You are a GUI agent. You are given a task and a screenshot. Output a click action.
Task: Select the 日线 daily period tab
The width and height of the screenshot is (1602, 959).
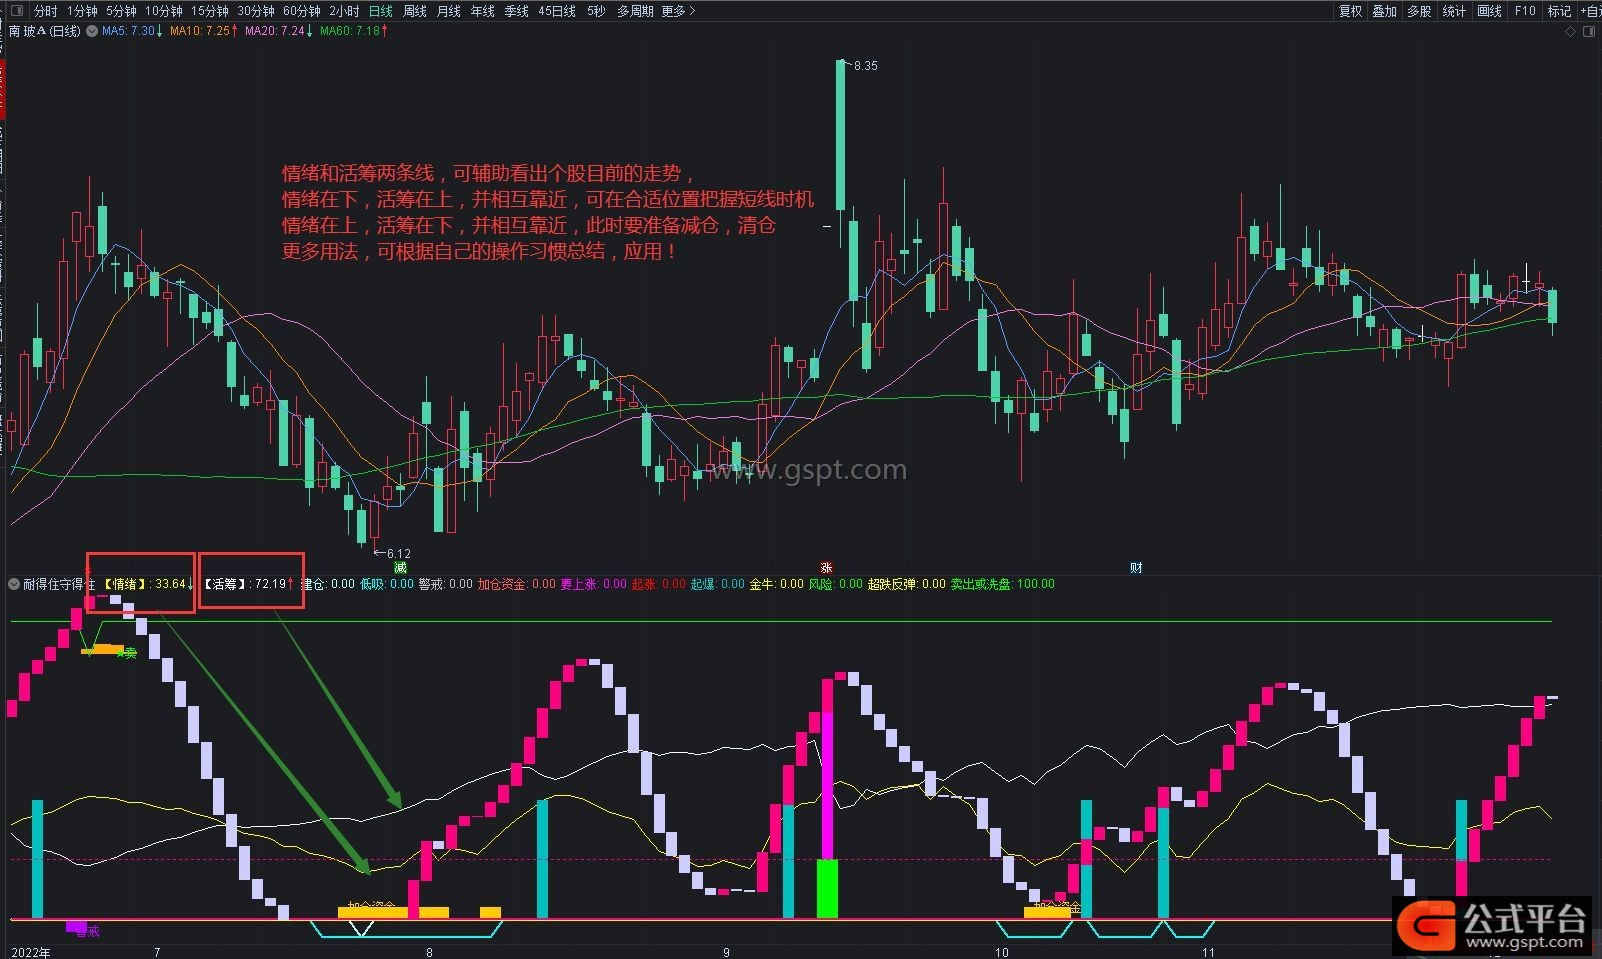point(381,11)
